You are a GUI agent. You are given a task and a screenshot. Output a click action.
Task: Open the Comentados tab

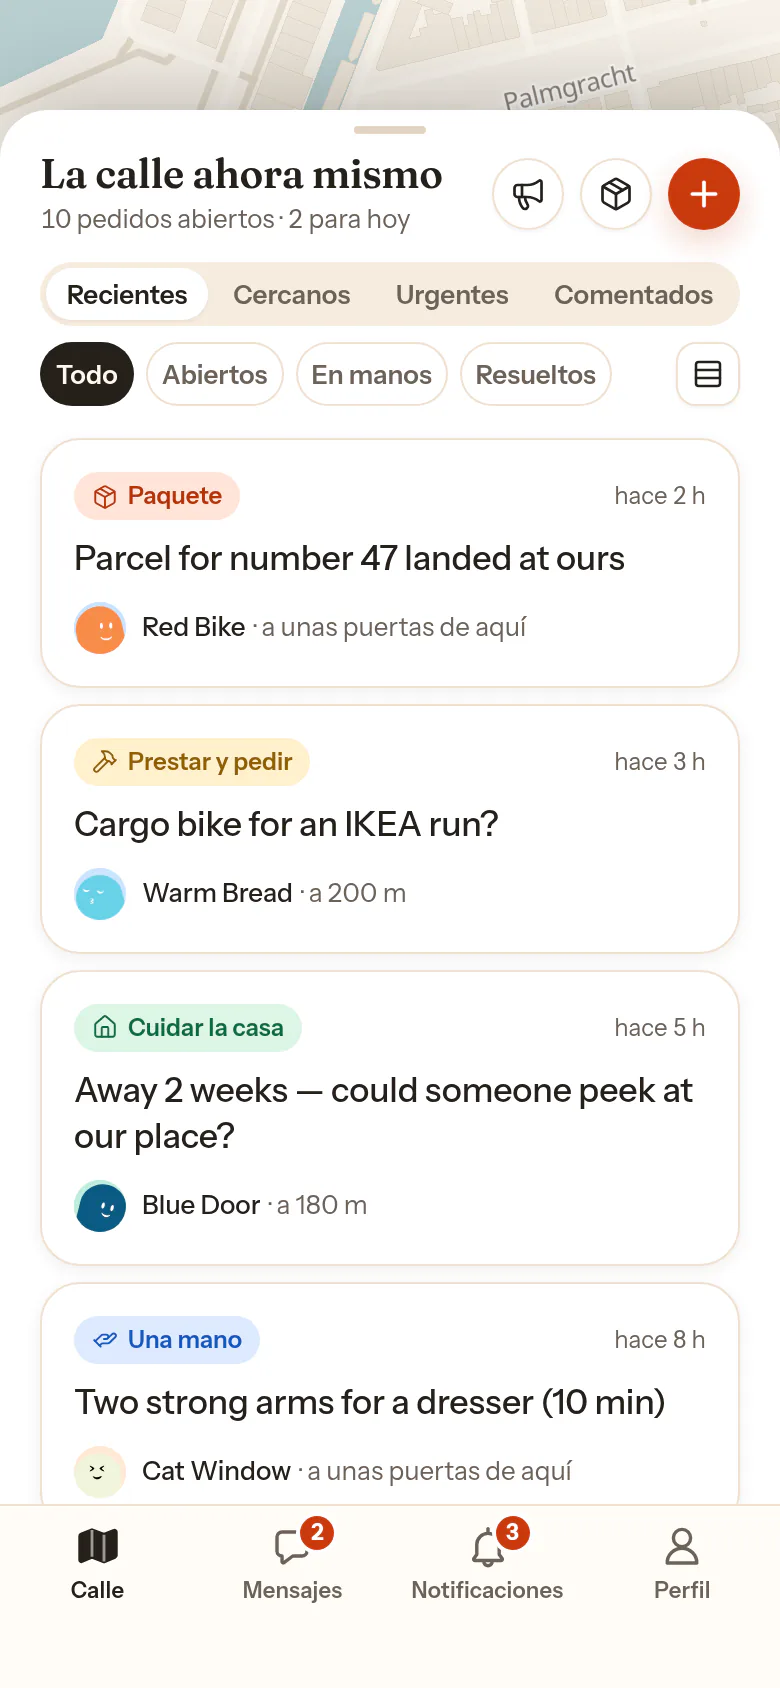tap(634, 295)
